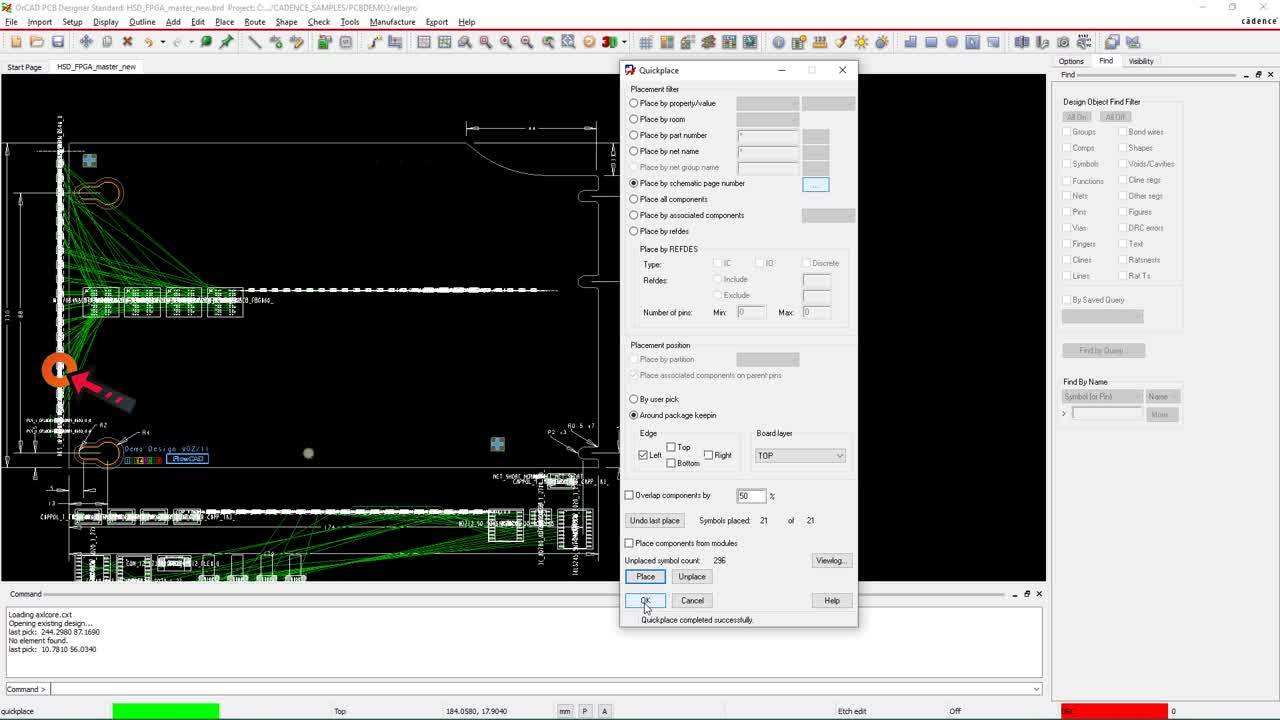Save the design with the floppy icon
This screenshot has height=720, width=1280.
tap(58, 42)
